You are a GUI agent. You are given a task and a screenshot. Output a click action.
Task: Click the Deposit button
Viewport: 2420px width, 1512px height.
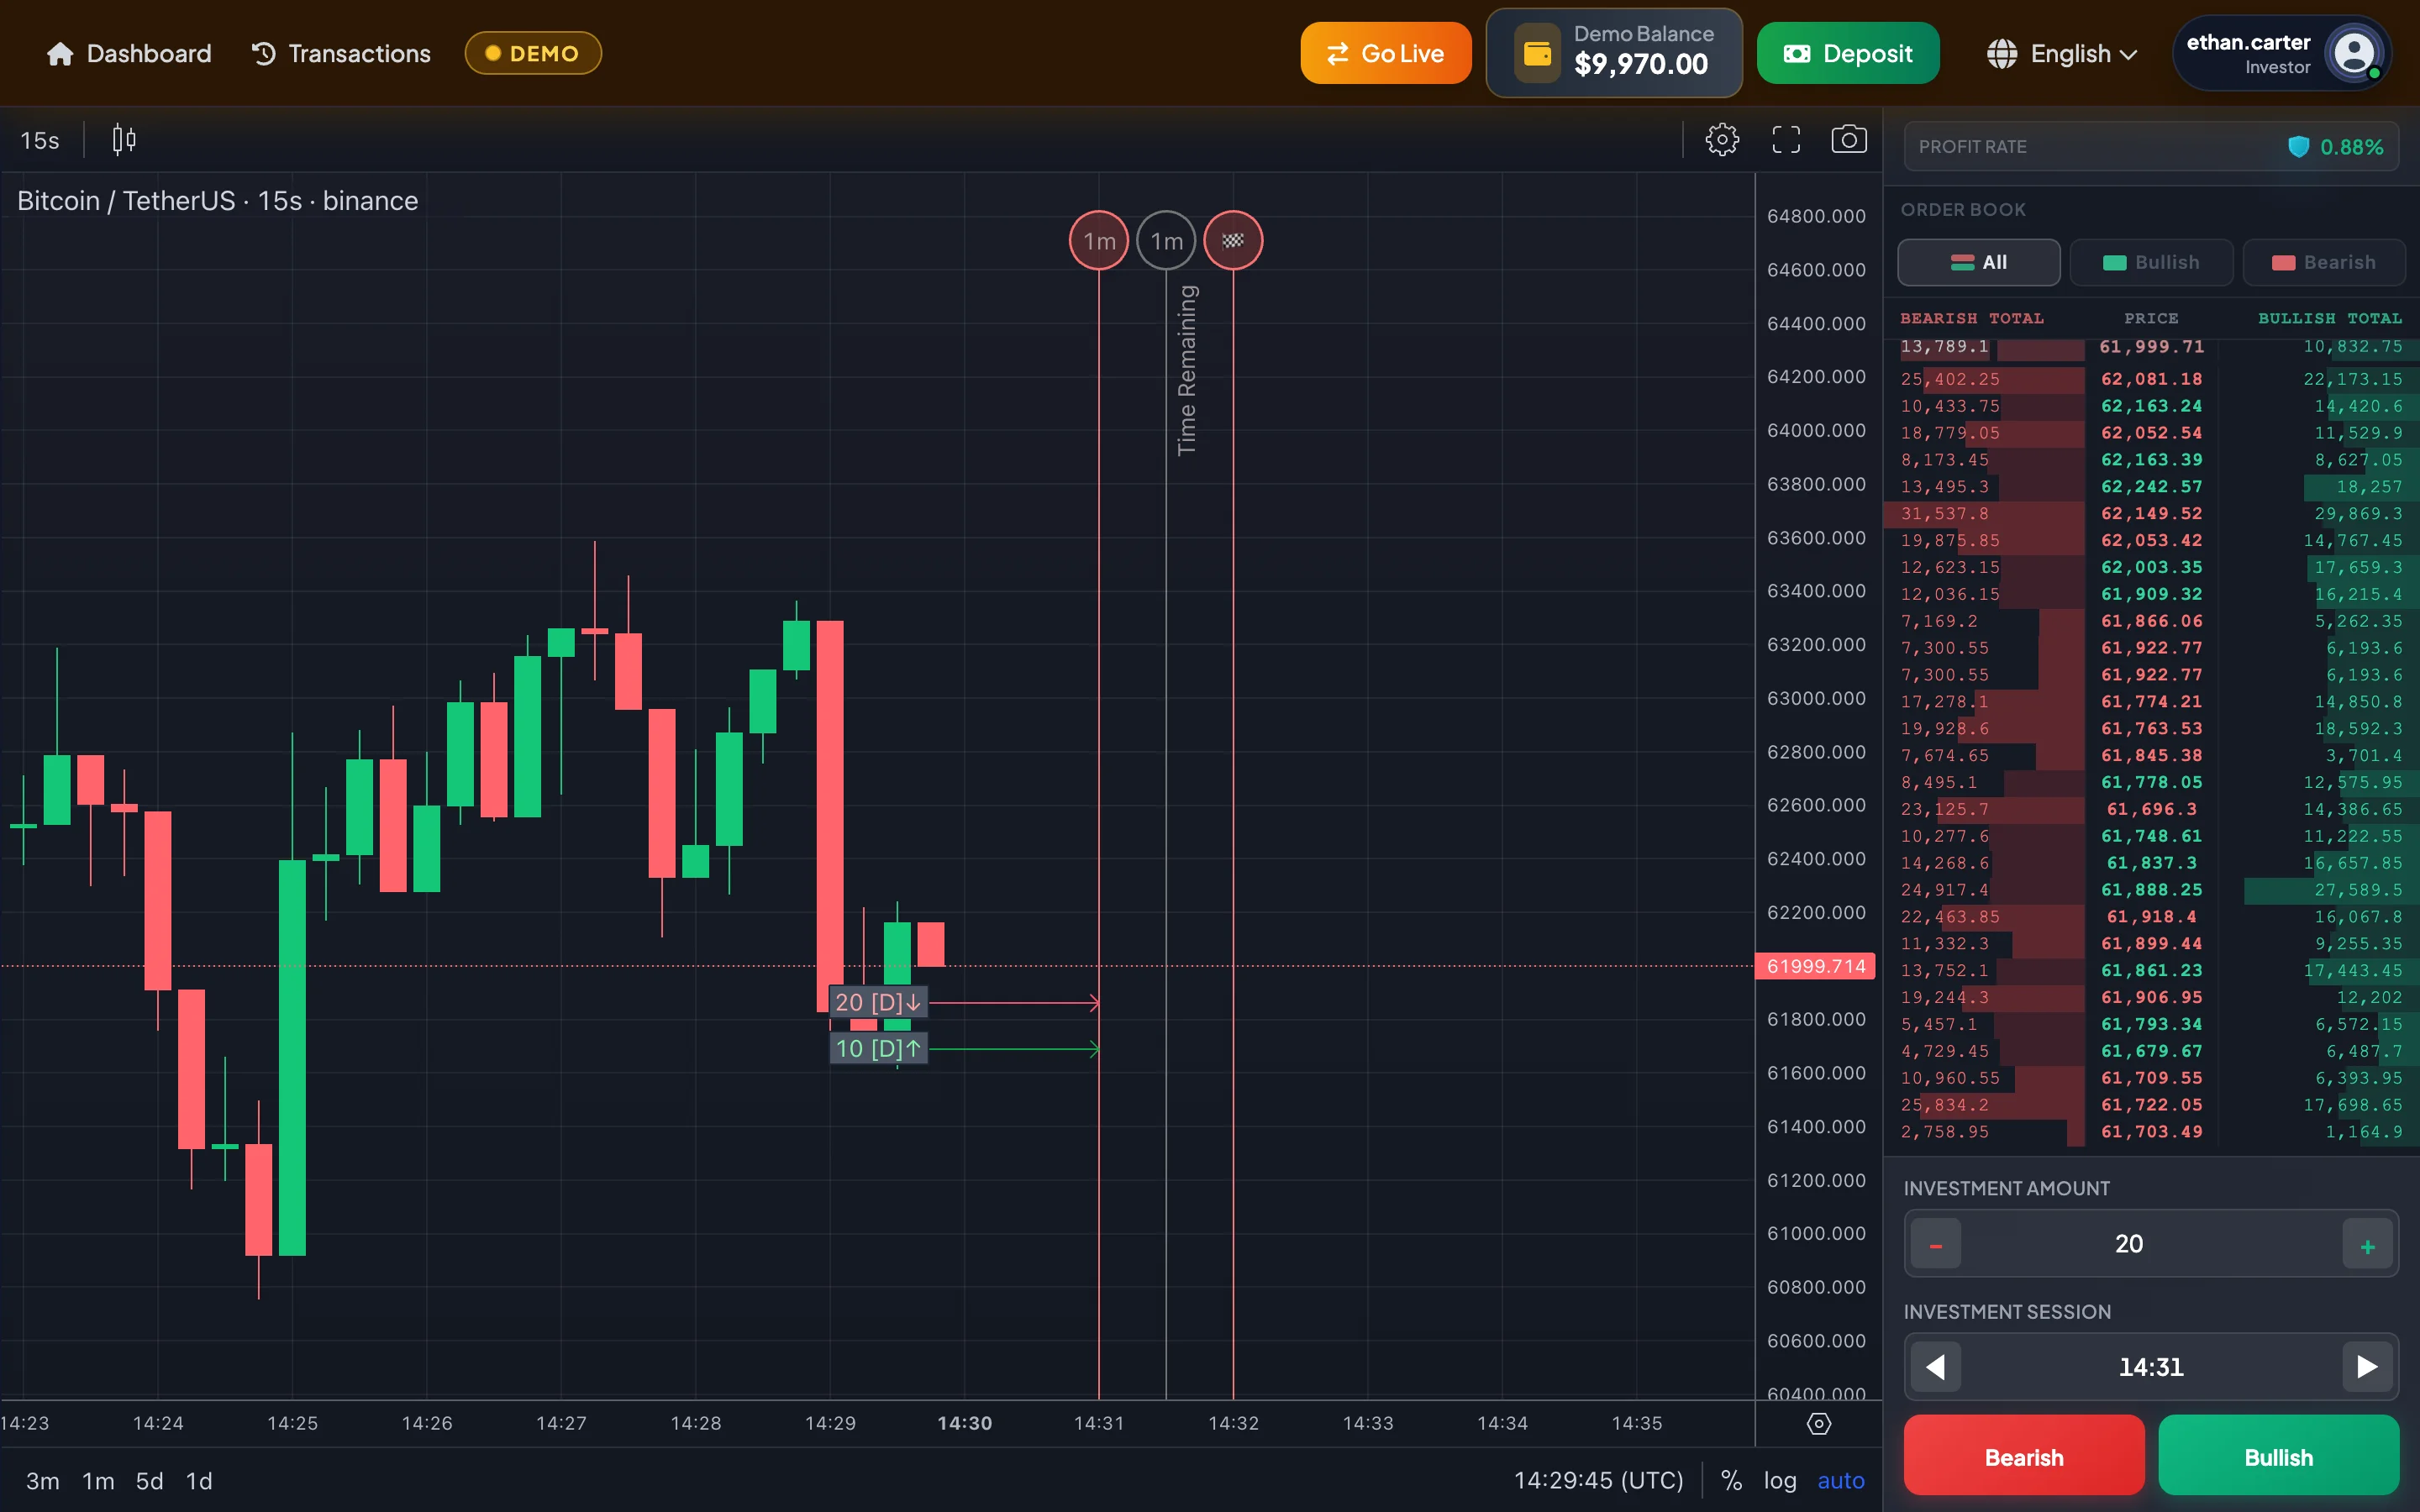click(1848, 54)
